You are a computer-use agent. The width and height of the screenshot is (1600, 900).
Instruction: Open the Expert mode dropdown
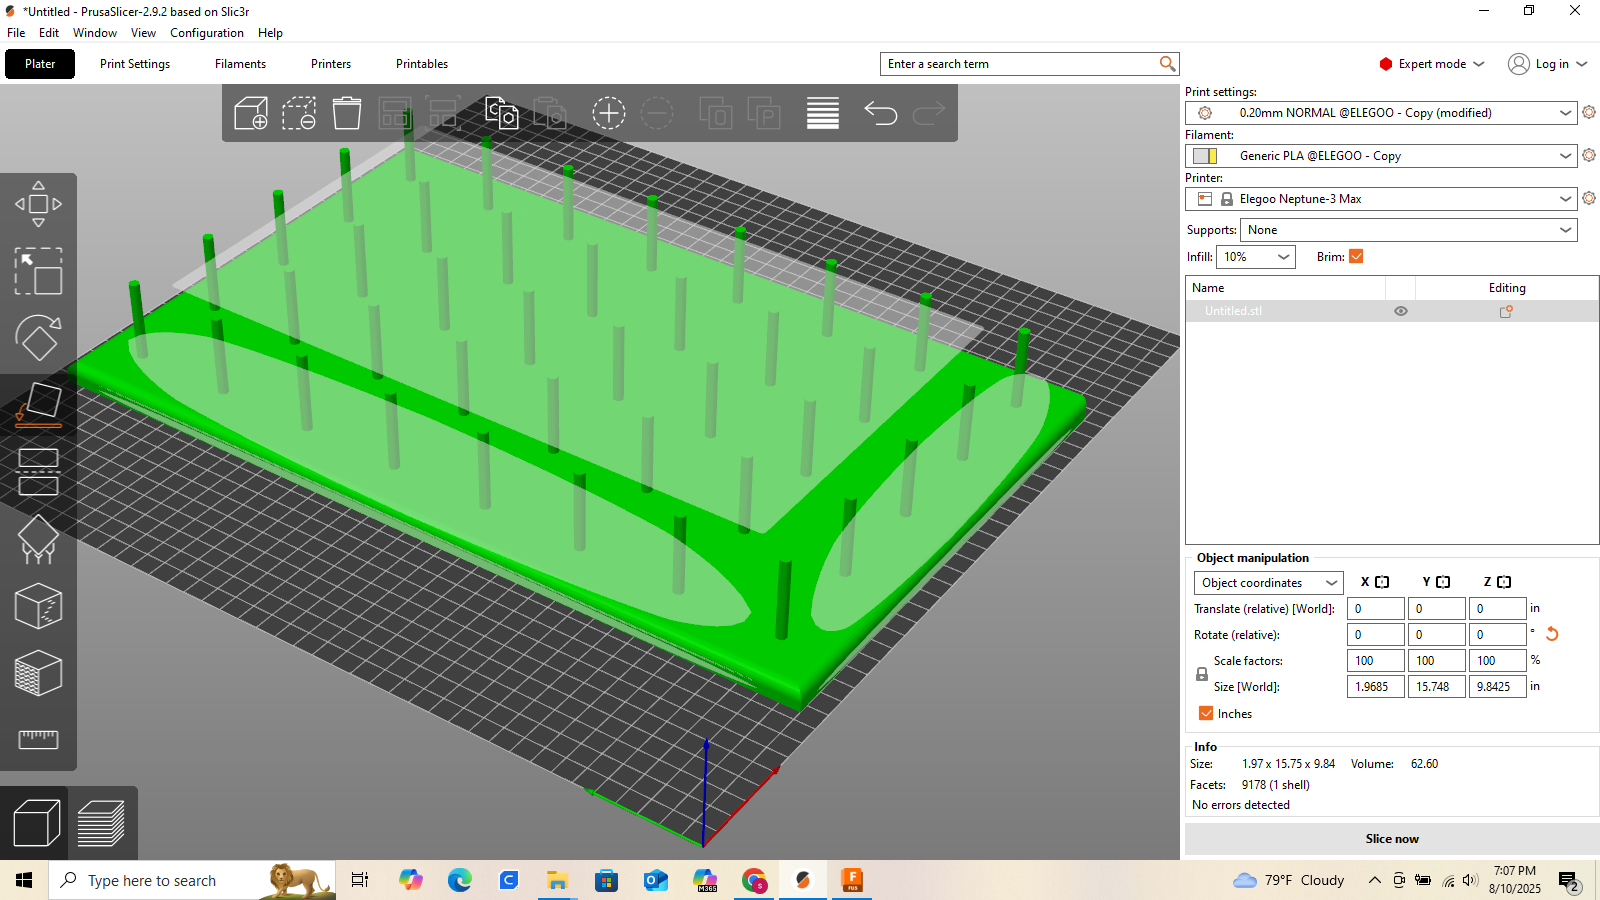(1432, 64)
